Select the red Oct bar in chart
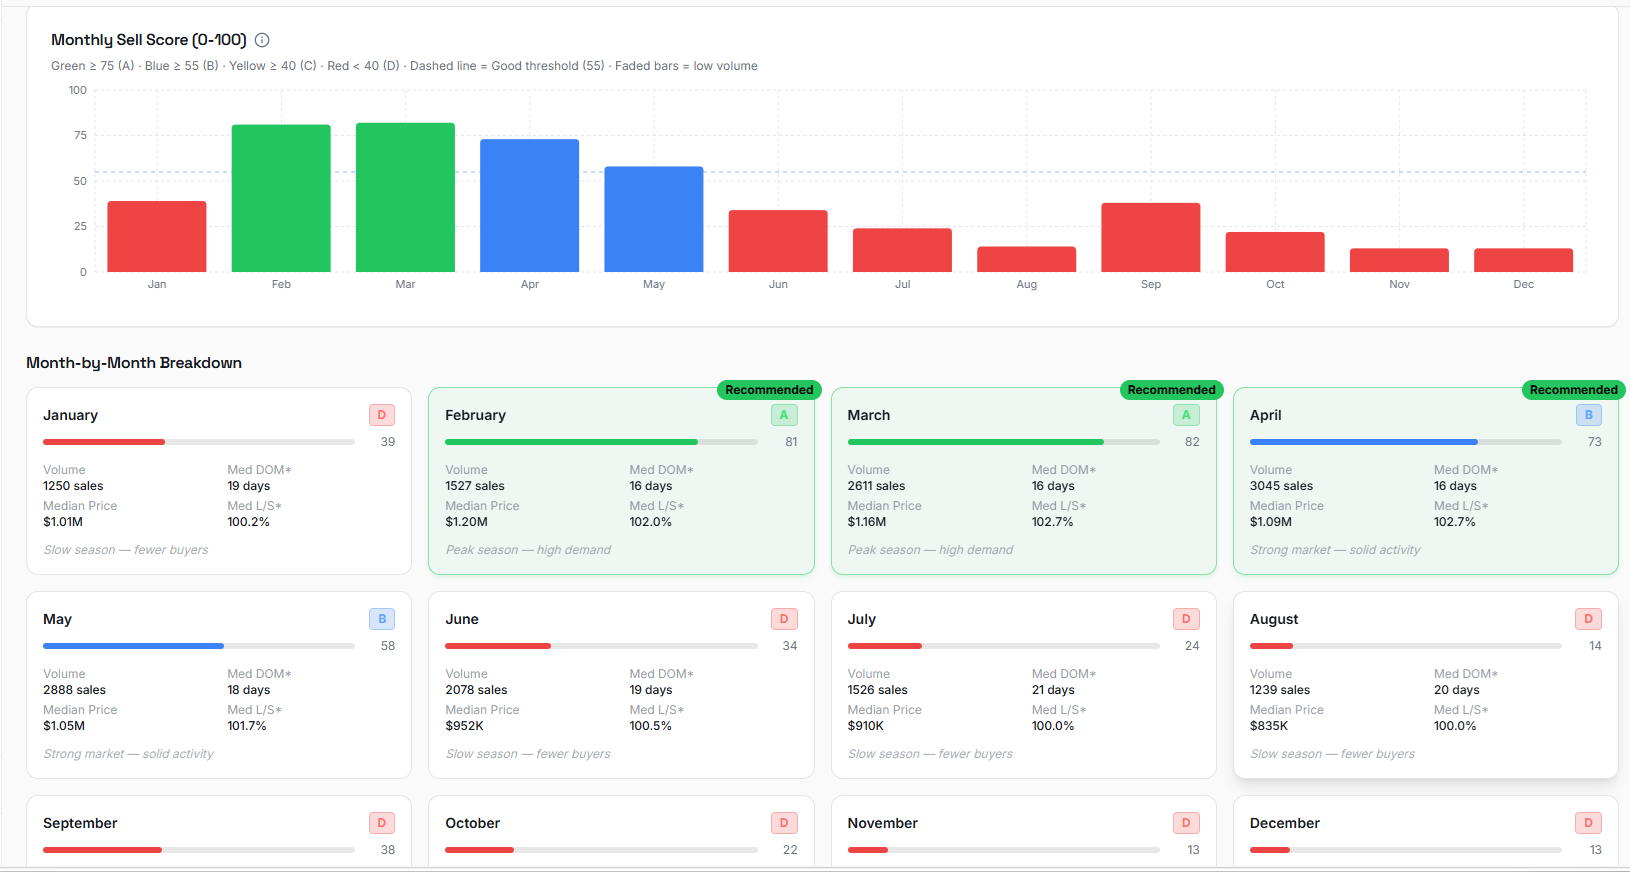 point(1275,252)
